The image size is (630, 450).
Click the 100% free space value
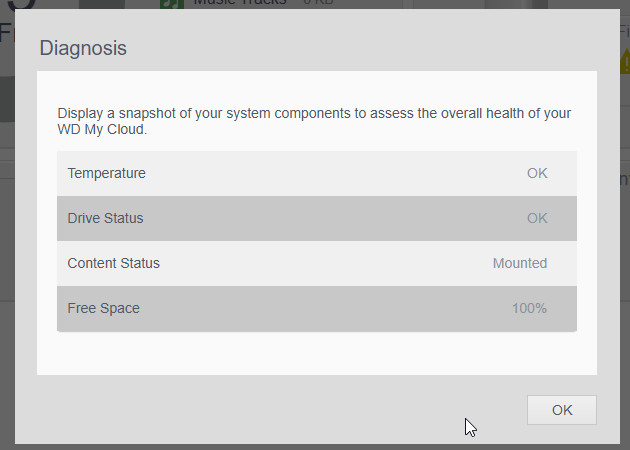(x=530, y=308)
